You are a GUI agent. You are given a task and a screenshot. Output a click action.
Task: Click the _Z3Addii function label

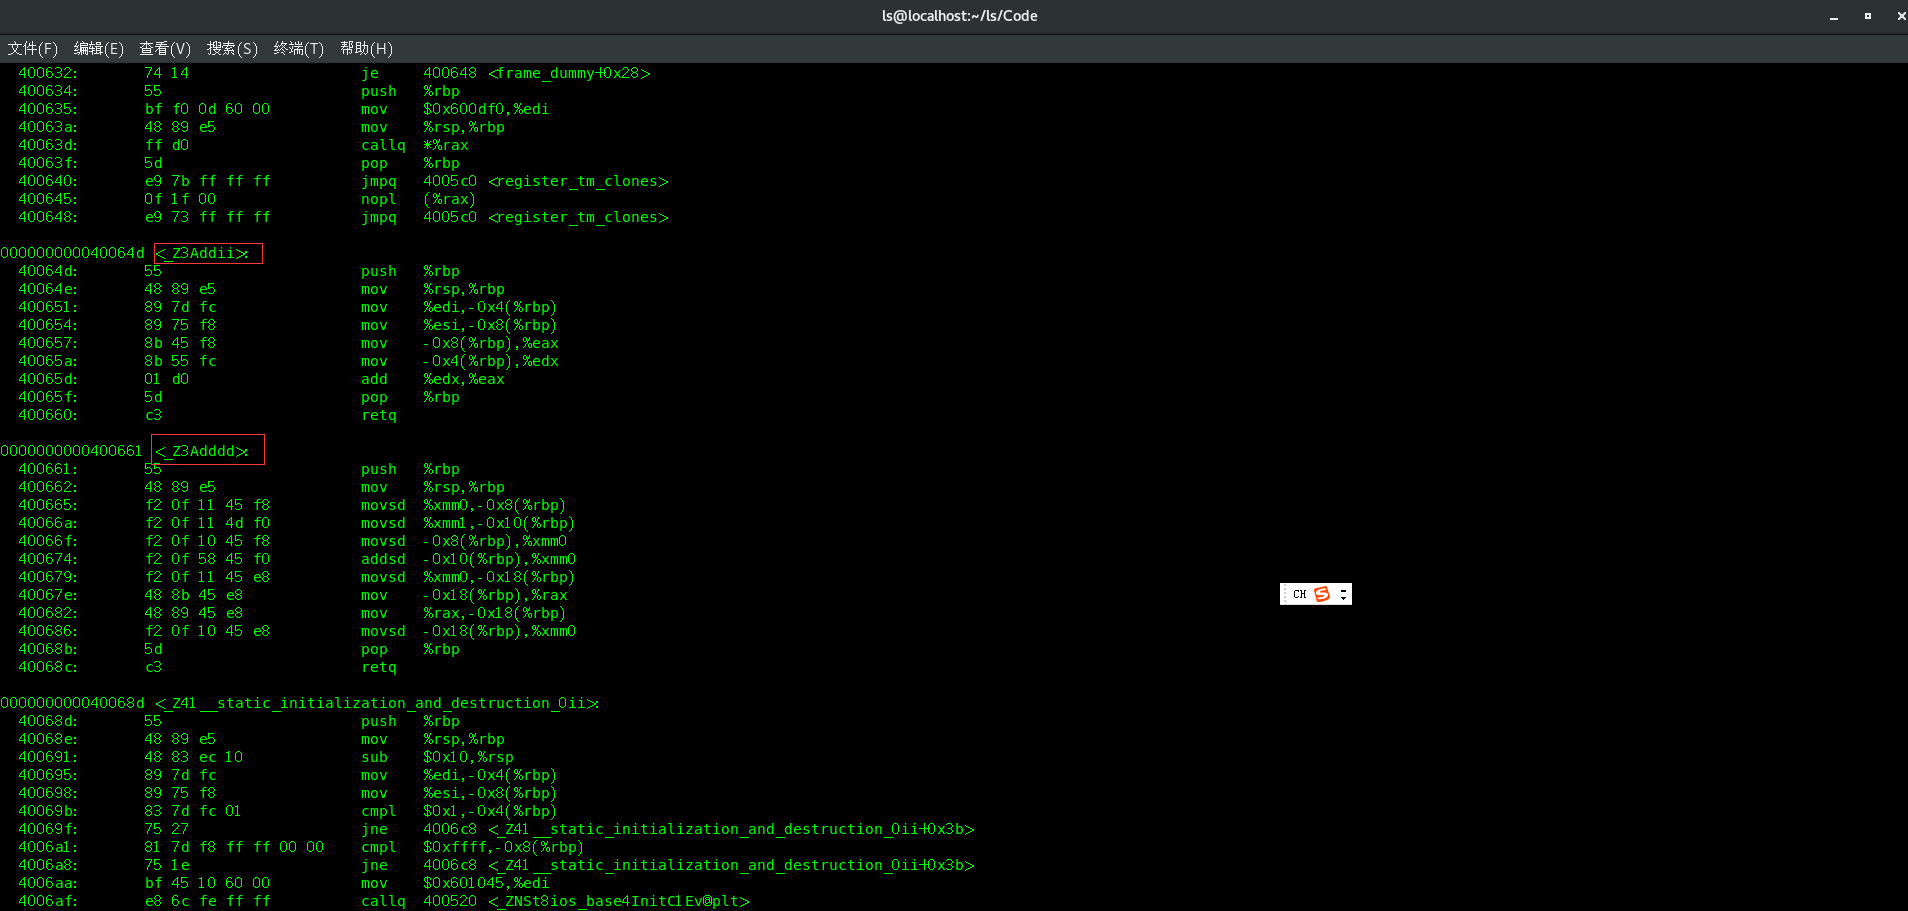(x=202, y=253)
